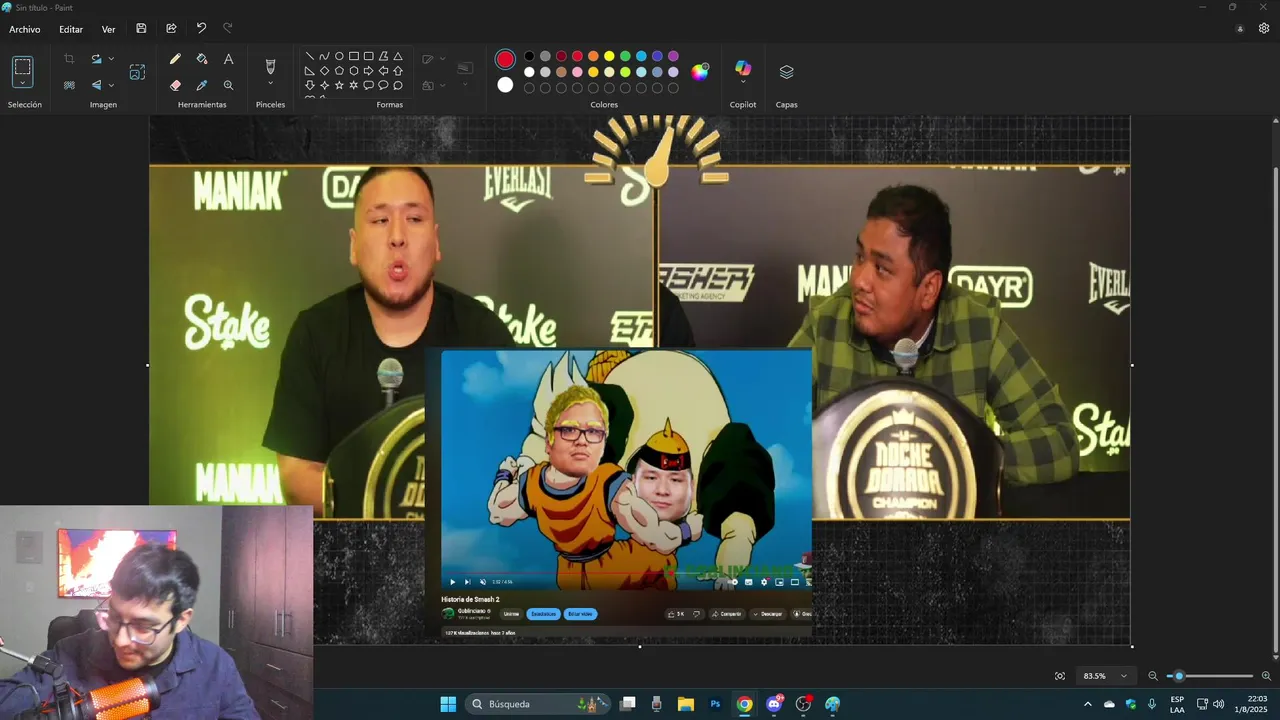Screen dimensions: 1280x720
Task: Click the Rotate image icon
Action: pyautogui.click(x=96, y=59)
